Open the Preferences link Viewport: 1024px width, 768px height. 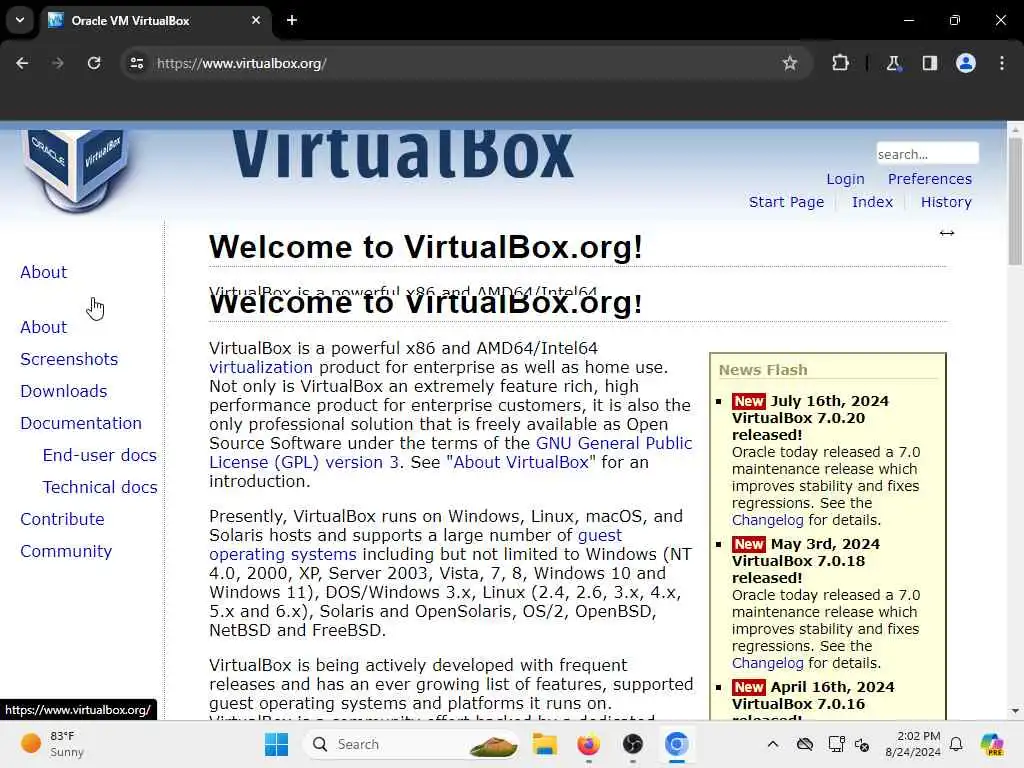coord(929,179)
